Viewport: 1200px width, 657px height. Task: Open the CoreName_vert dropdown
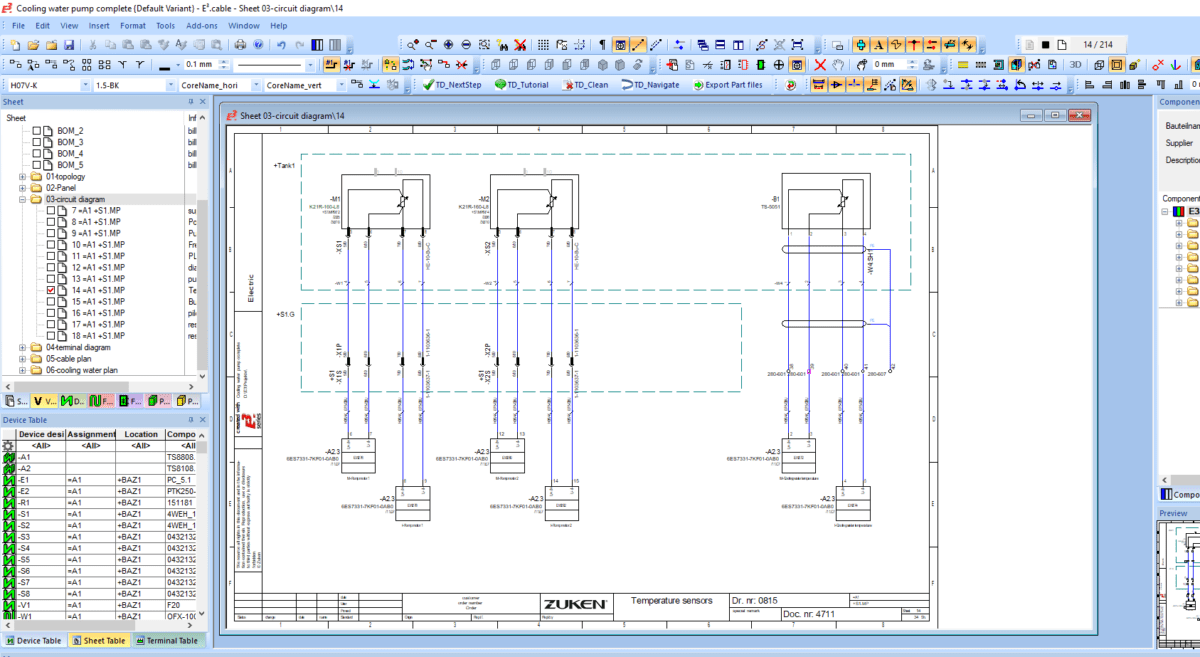pos(340,85)
